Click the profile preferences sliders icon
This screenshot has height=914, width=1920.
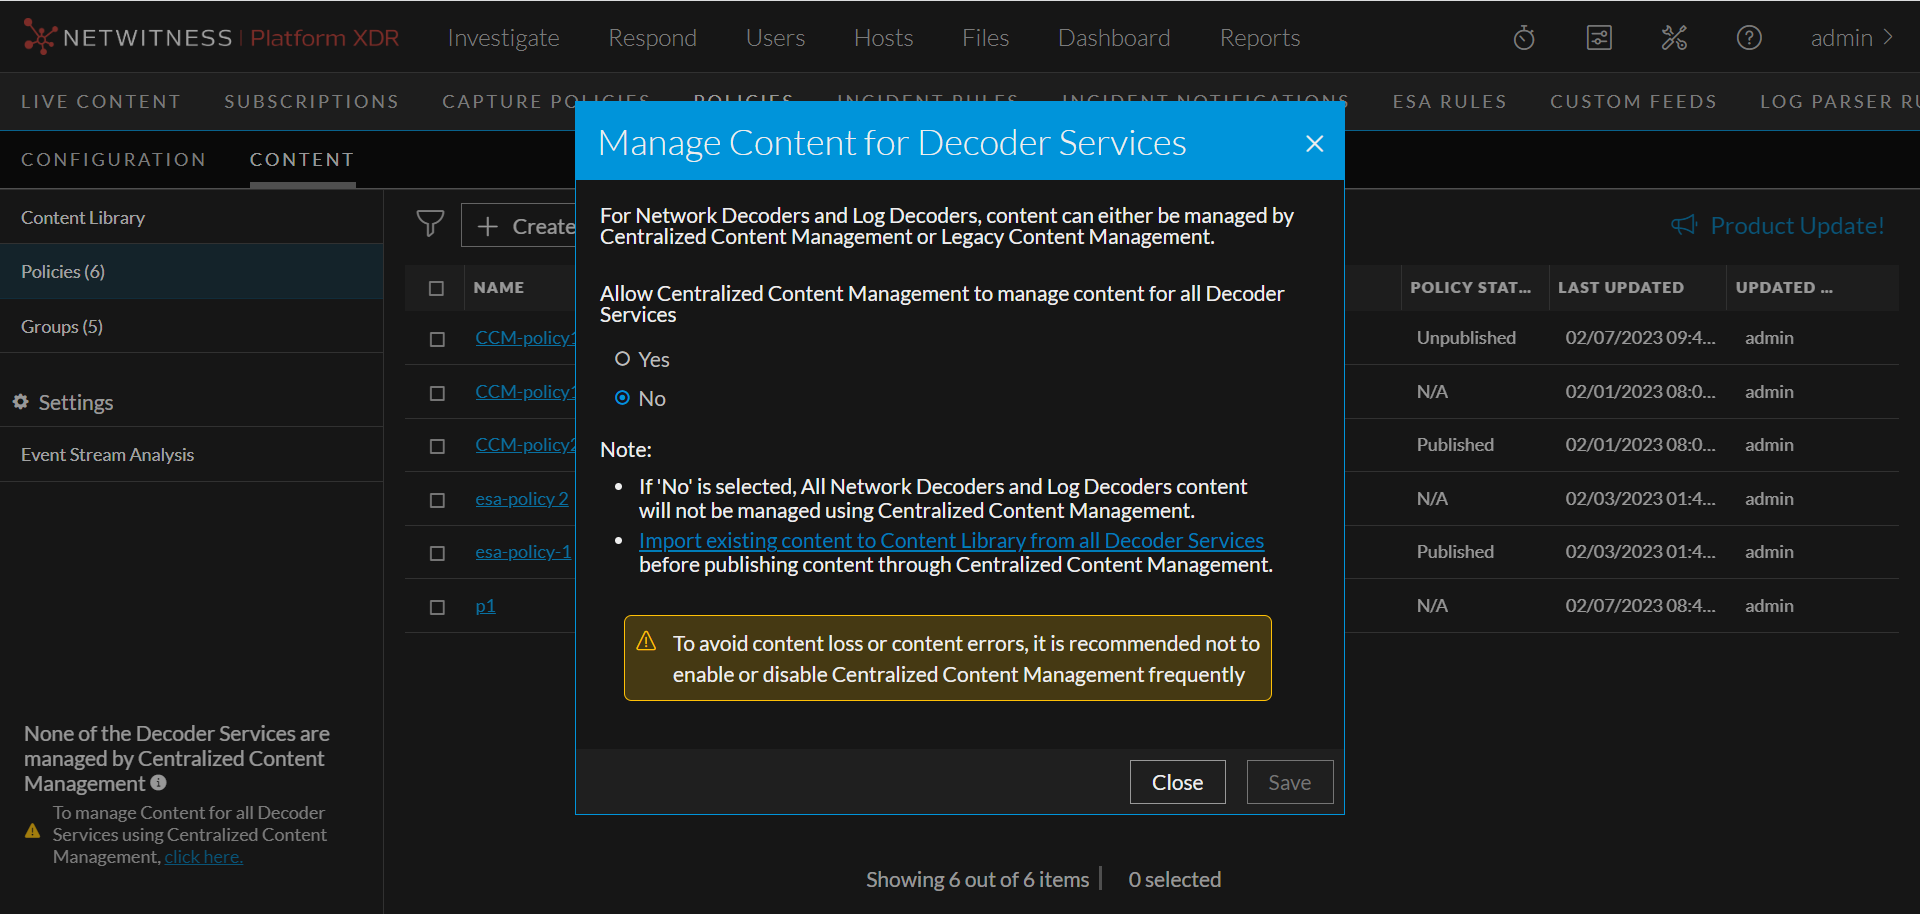[x=1598, y=37]
